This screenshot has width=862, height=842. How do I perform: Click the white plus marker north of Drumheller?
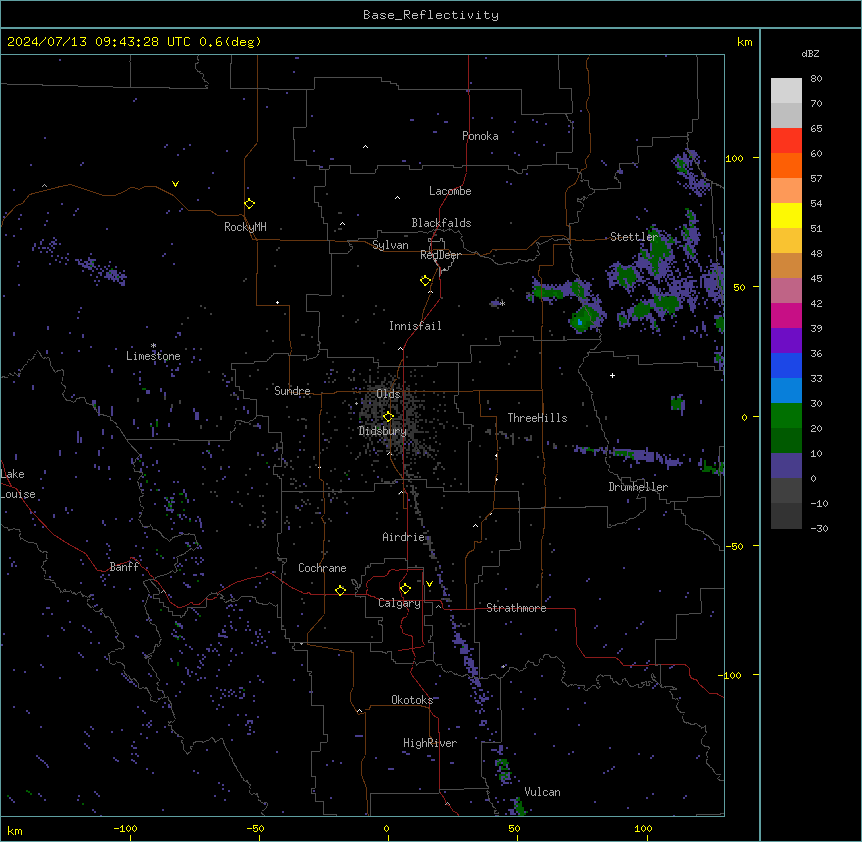click(612, 375)
